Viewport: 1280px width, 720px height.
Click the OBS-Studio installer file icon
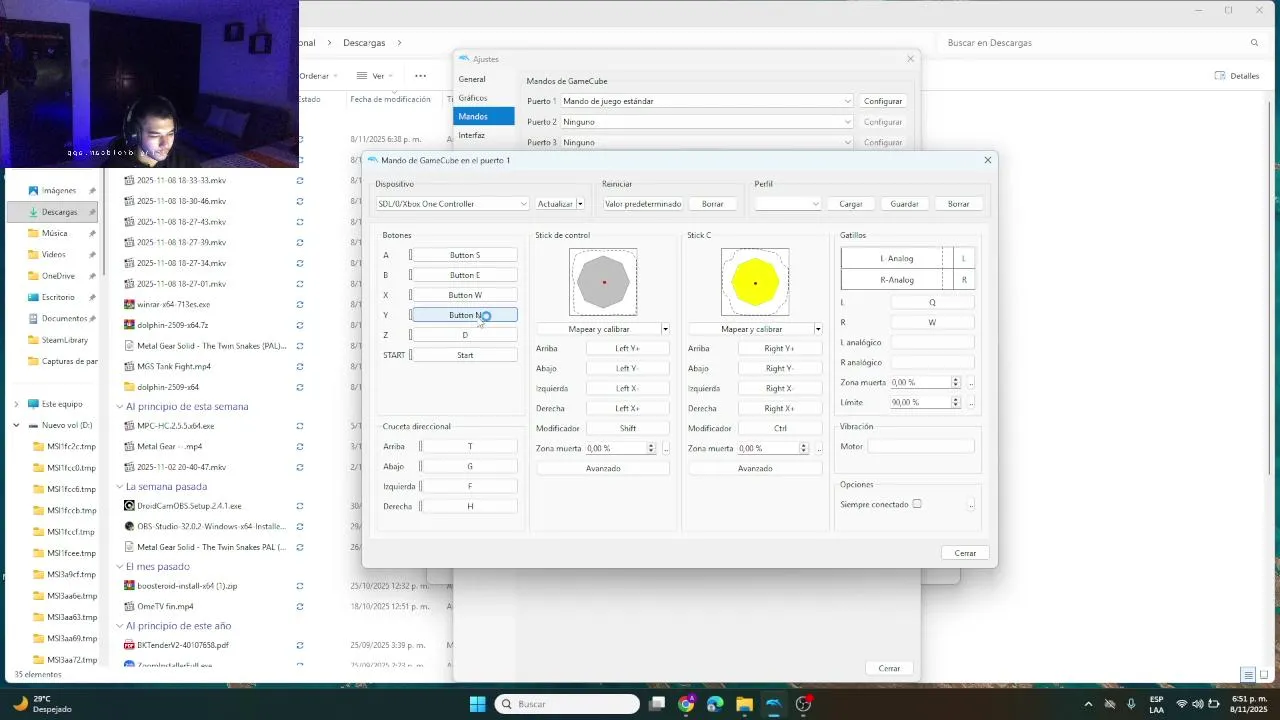tap(129, 526)
